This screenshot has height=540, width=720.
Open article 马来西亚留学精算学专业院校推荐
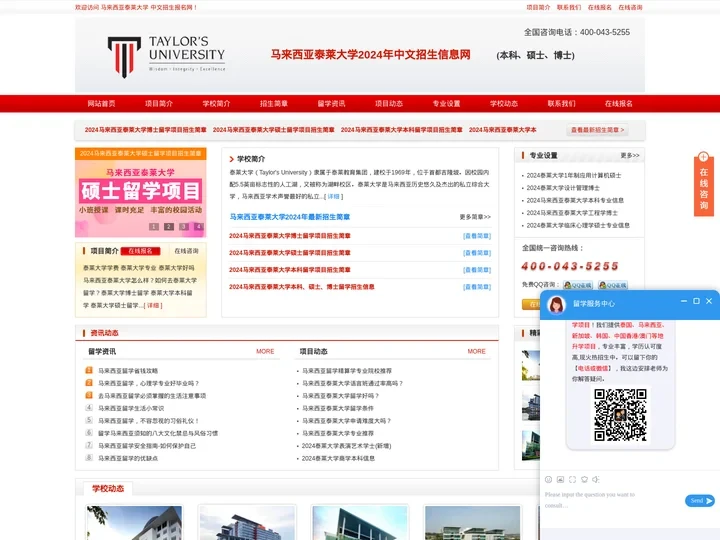(x=347, y=371)
